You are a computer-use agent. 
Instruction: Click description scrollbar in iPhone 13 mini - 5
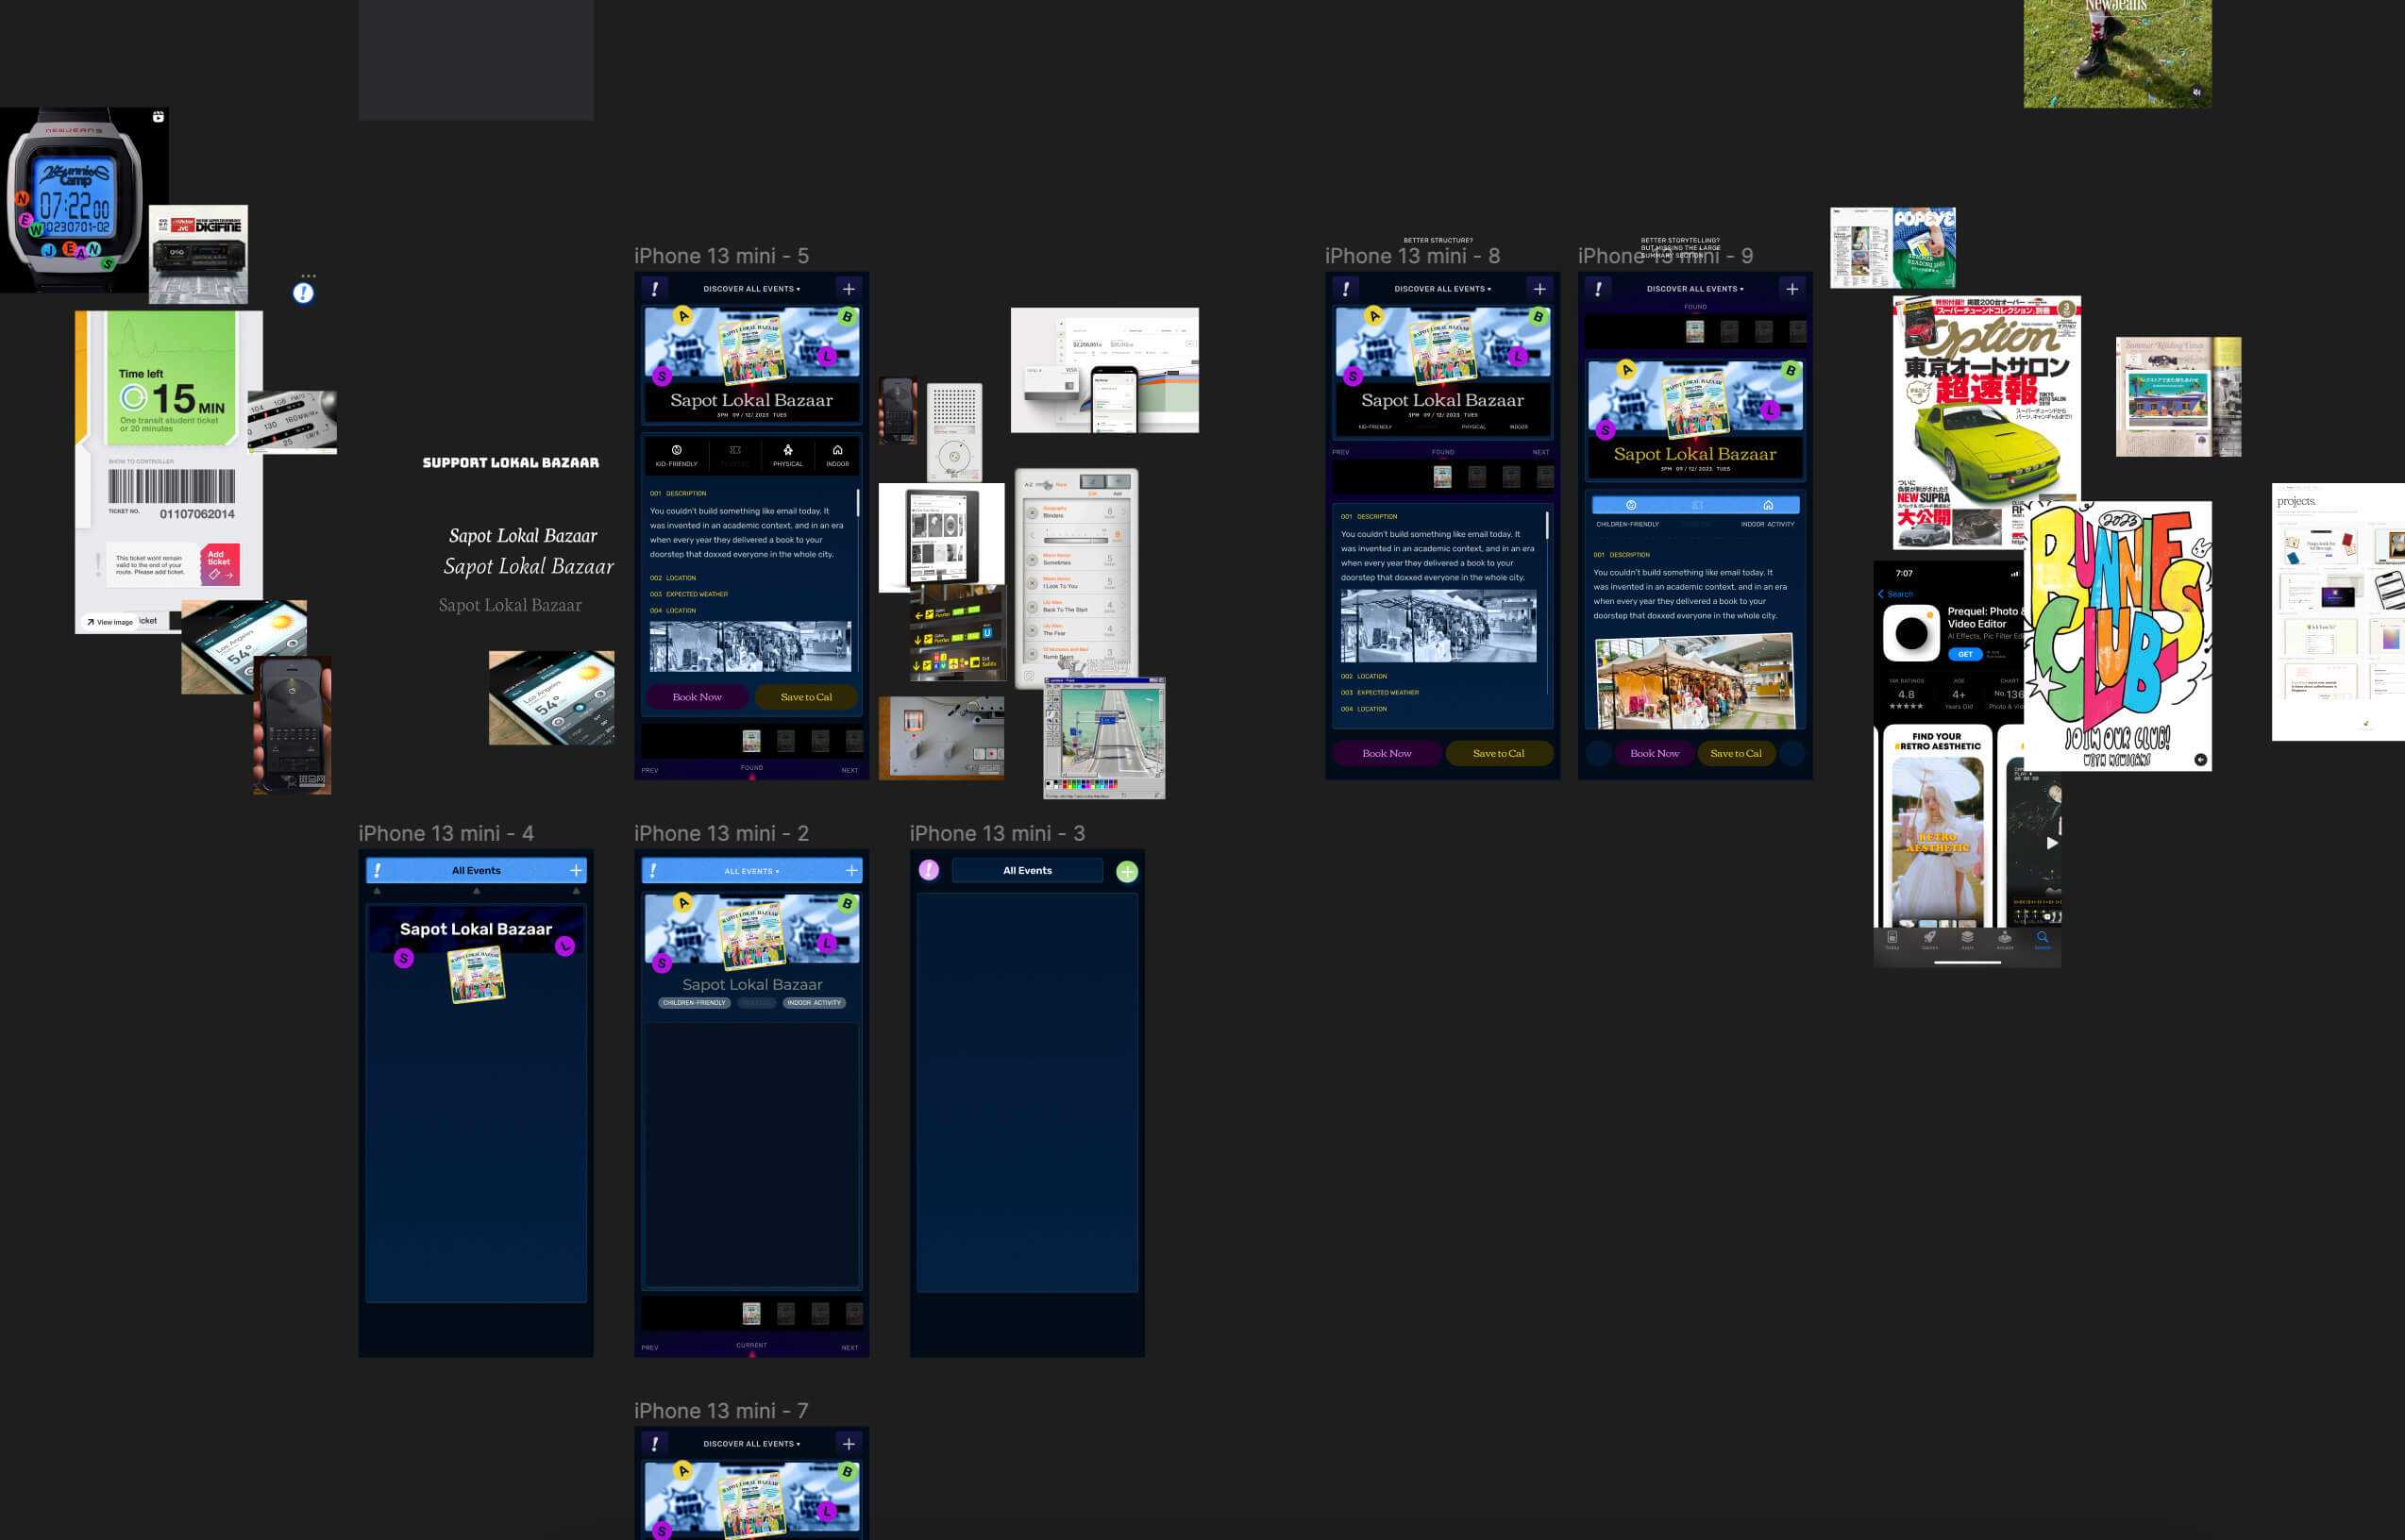857,502
